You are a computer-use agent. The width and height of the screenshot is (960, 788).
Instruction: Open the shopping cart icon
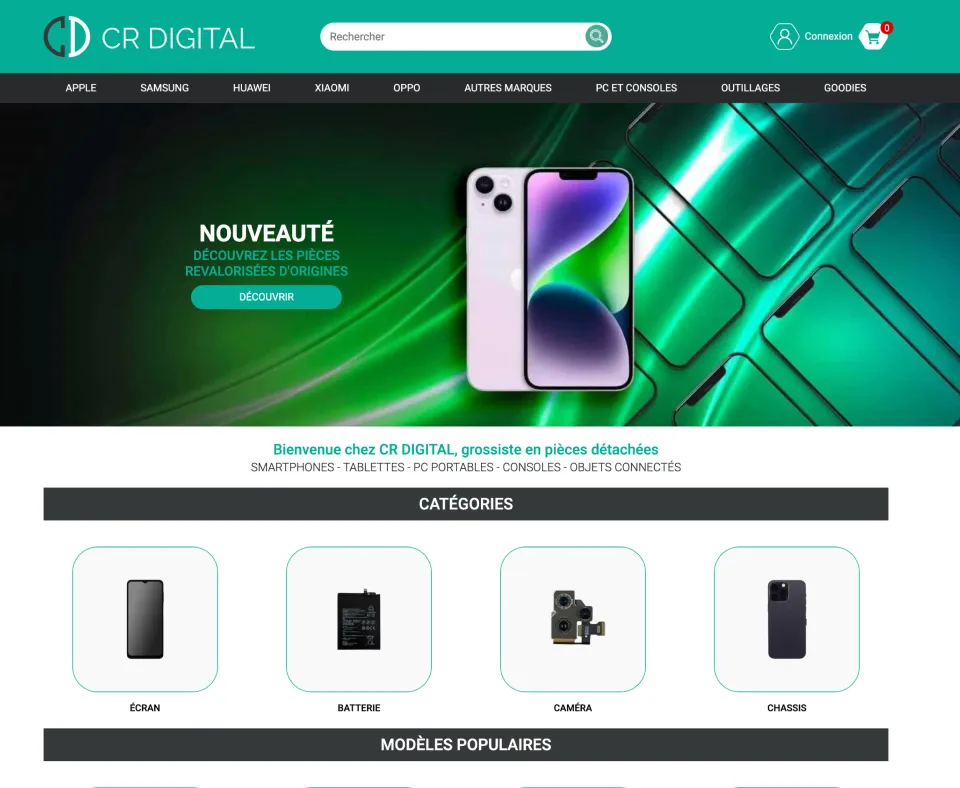click(x=874, y=37)
